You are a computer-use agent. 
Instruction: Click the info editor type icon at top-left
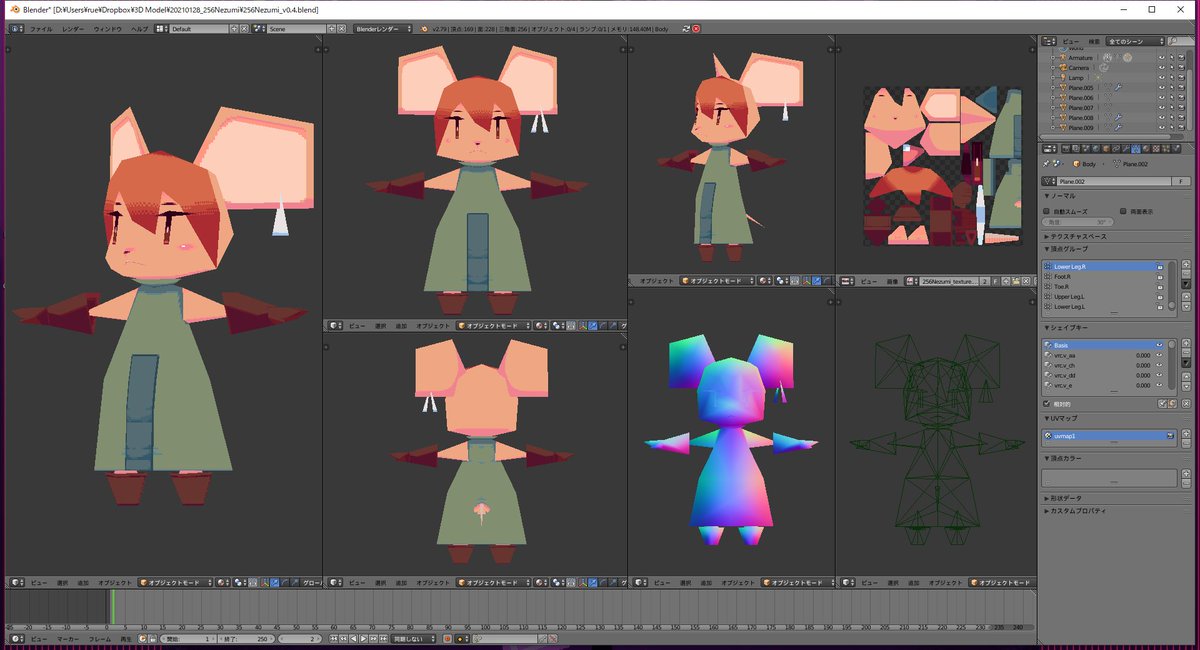tap(17, 29)
